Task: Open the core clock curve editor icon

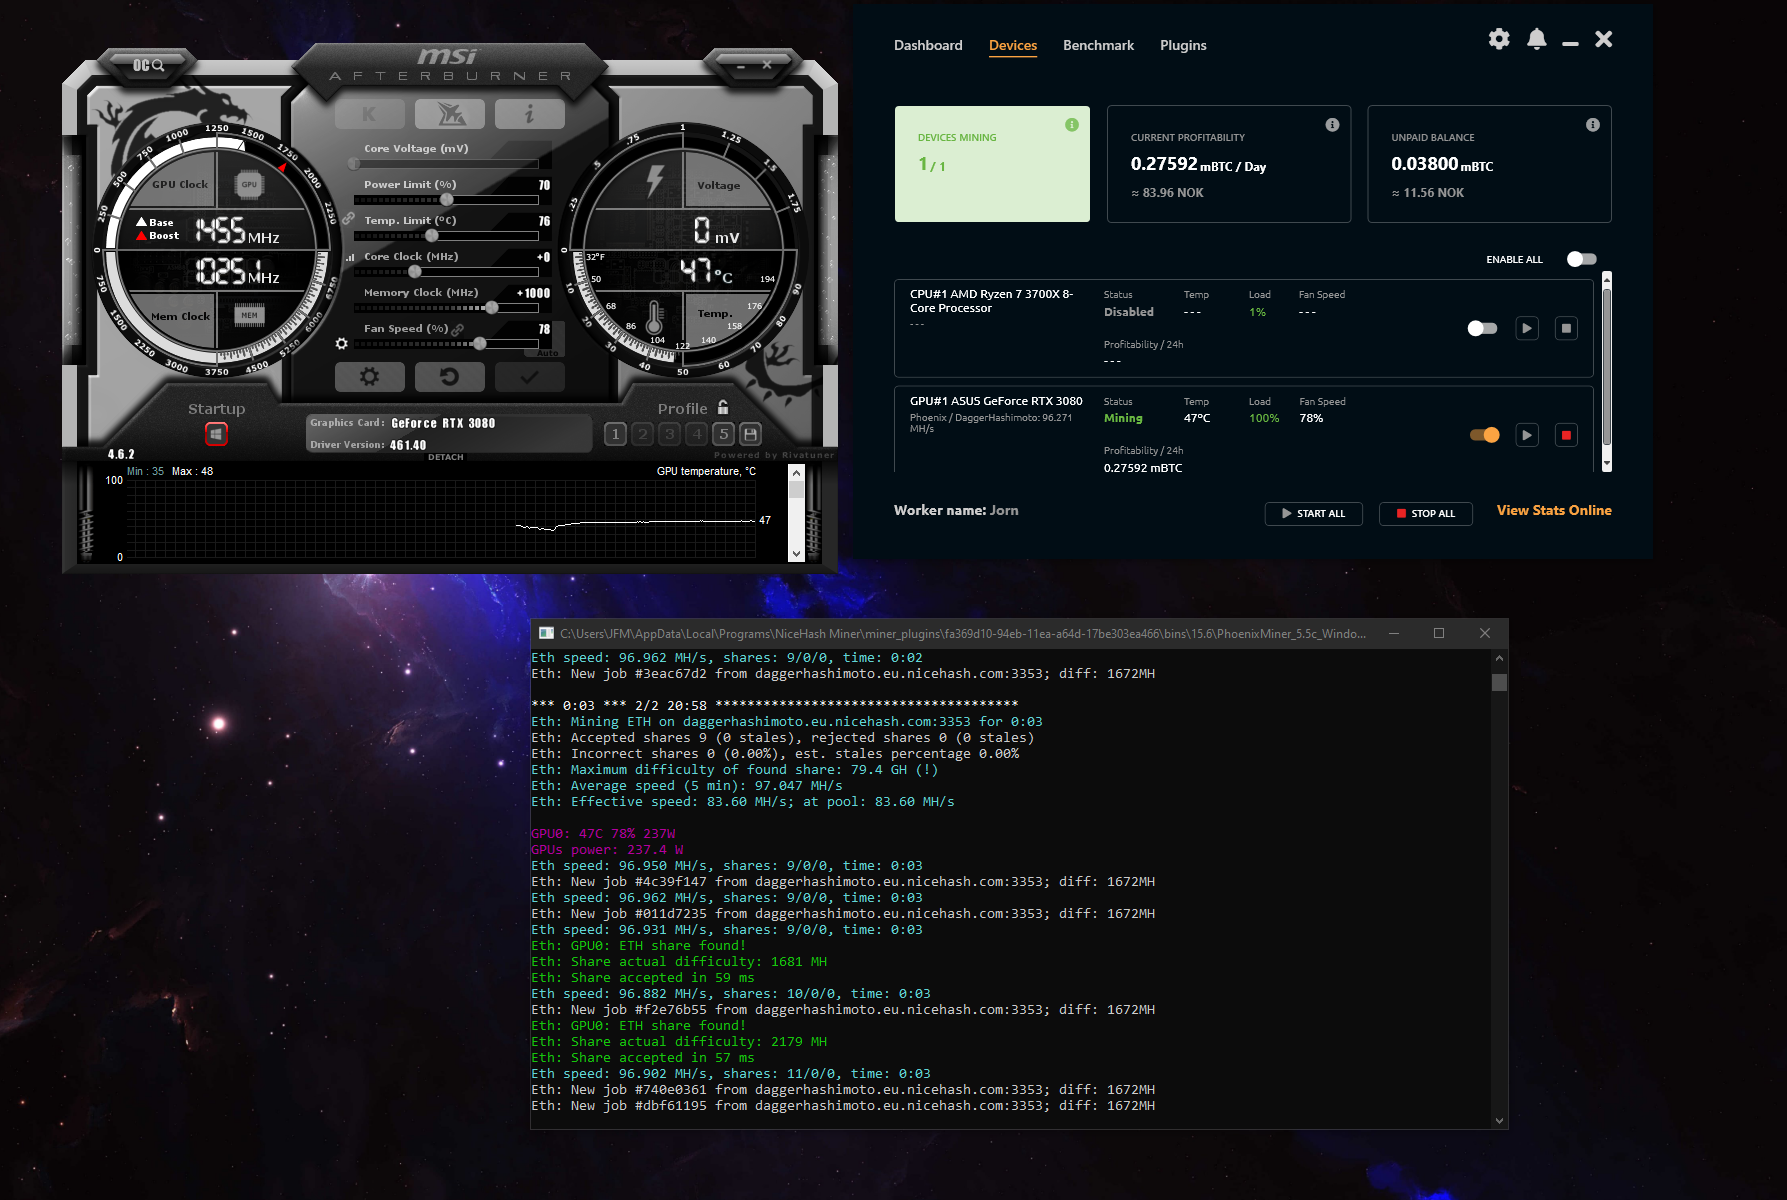Action: pos(350,257)
